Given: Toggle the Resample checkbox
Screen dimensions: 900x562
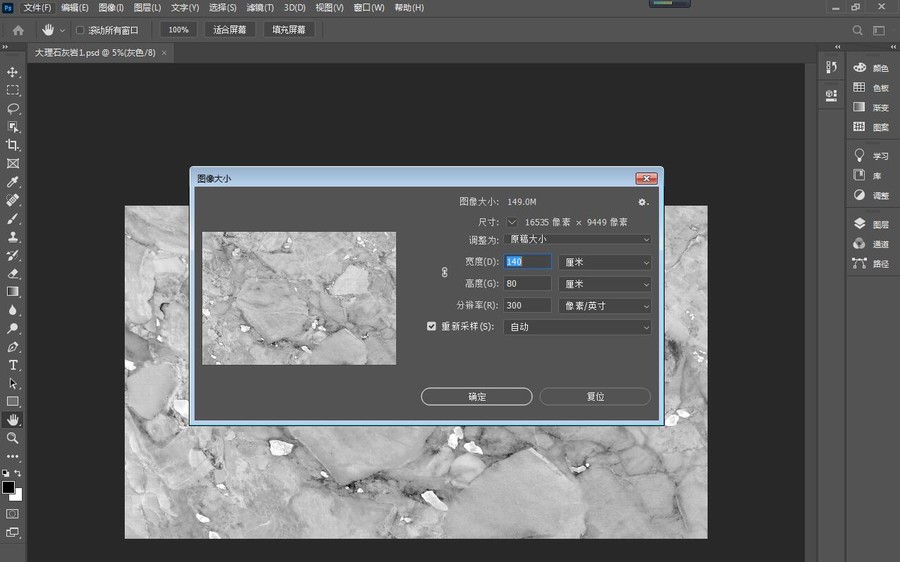Looking at the screenshot, I should 432,326.
